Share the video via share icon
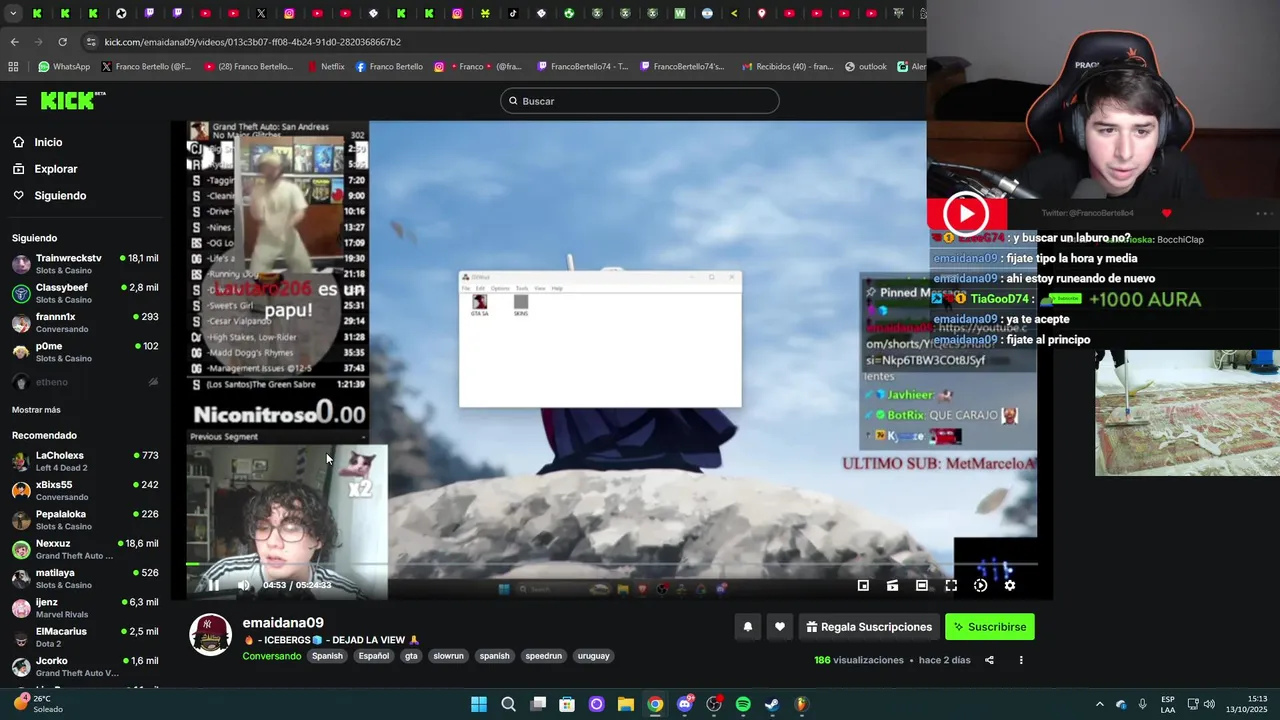The height and width of the screenshot is (720, 1280). (989, 660)
